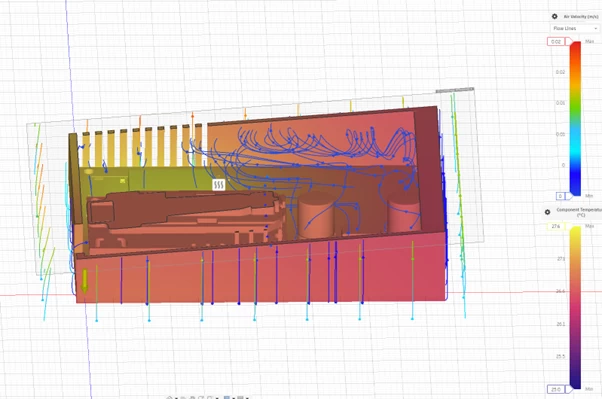Click the Component Temperature (°C) legend title
The height and width of the screenshot is (399, 602).
(x=579, y=212)
